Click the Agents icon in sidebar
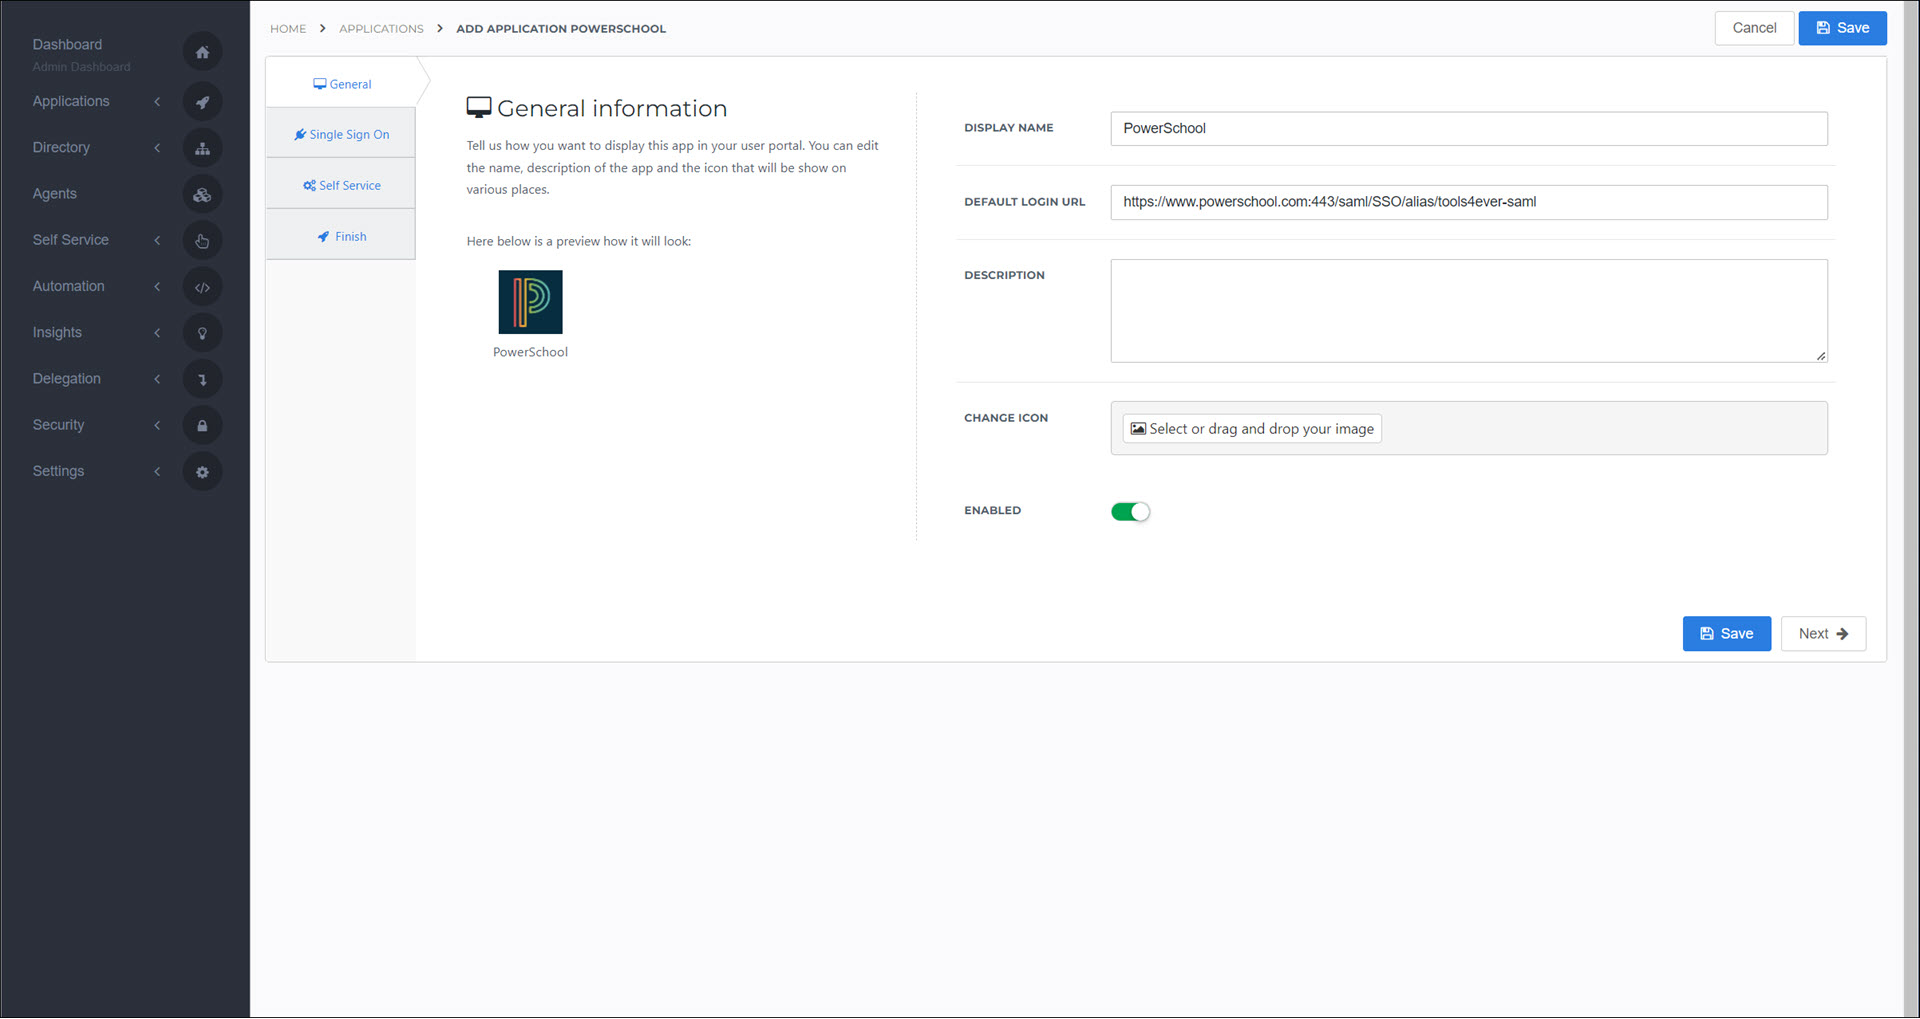The image size is (1920, 1019). [202, 195]
